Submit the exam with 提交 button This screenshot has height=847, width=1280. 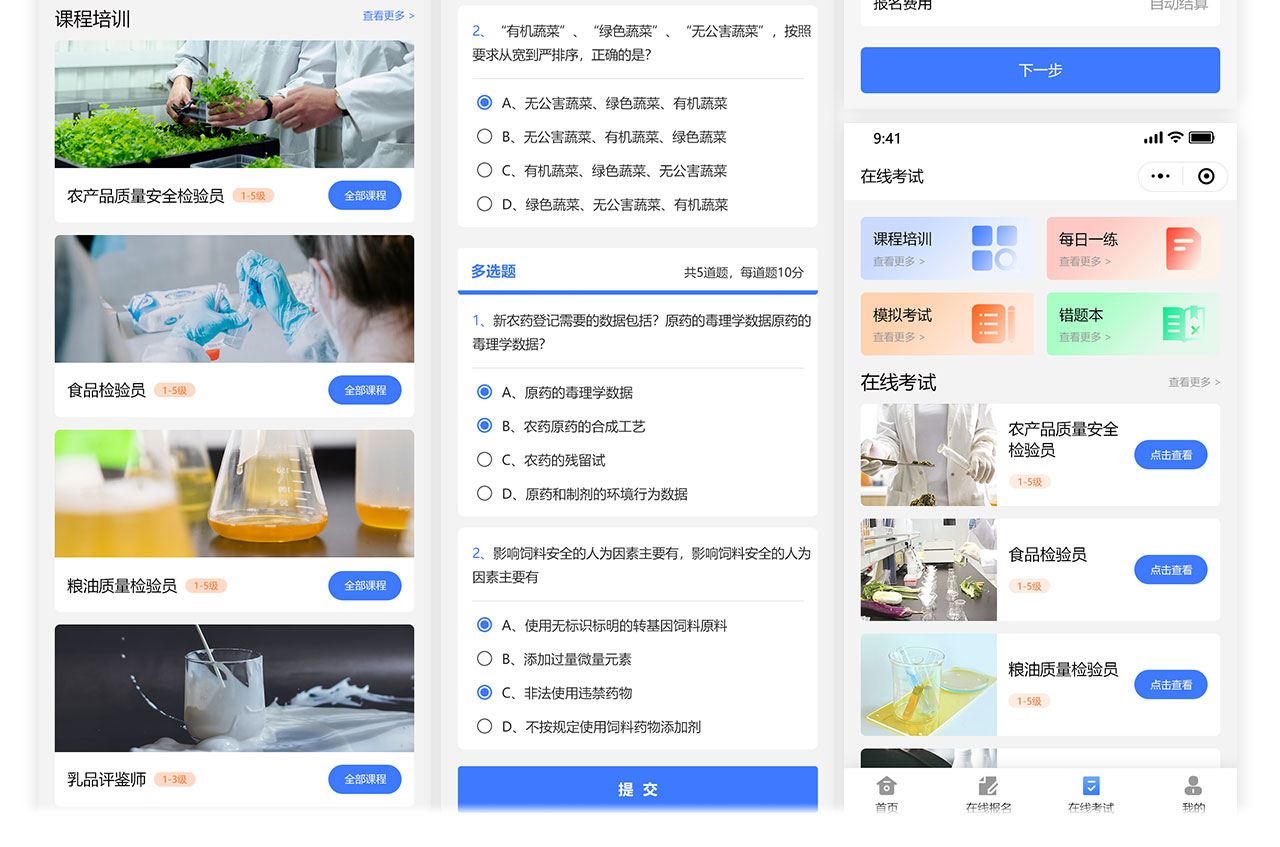638,788
